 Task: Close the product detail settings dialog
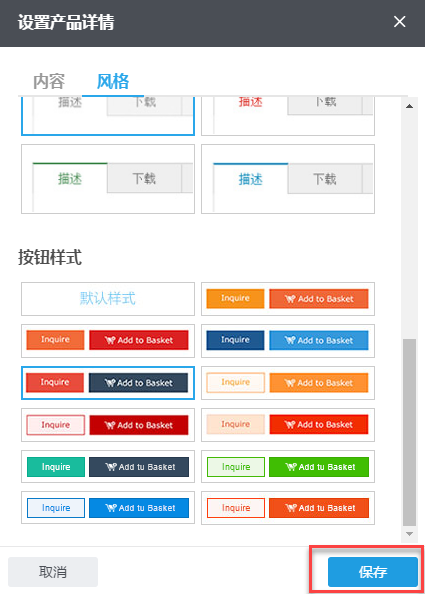(x=399, y=22)
